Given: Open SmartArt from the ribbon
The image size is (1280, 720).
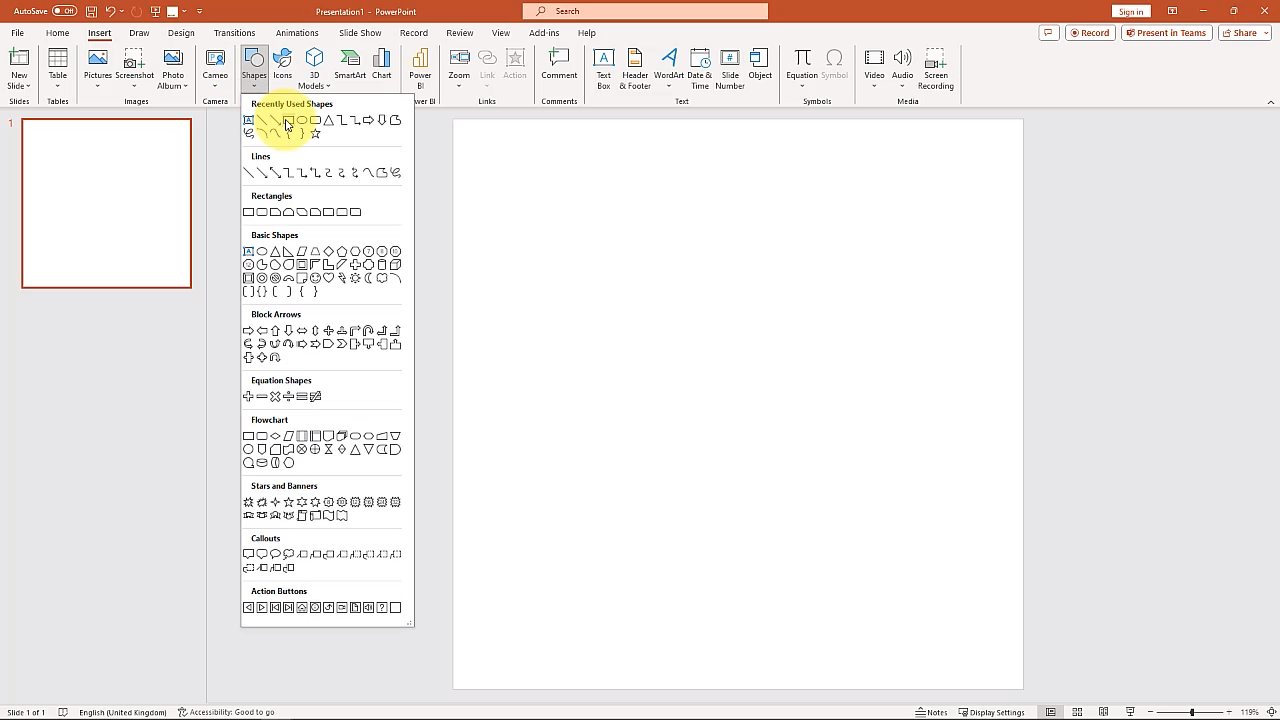Looking at the screenshot, I should point(350,66).
